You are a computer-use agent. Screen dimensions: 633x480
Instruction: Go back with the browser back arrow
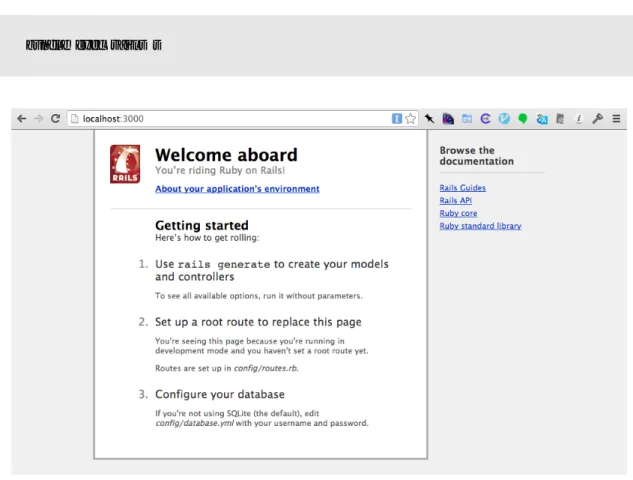tap(22, 119)
